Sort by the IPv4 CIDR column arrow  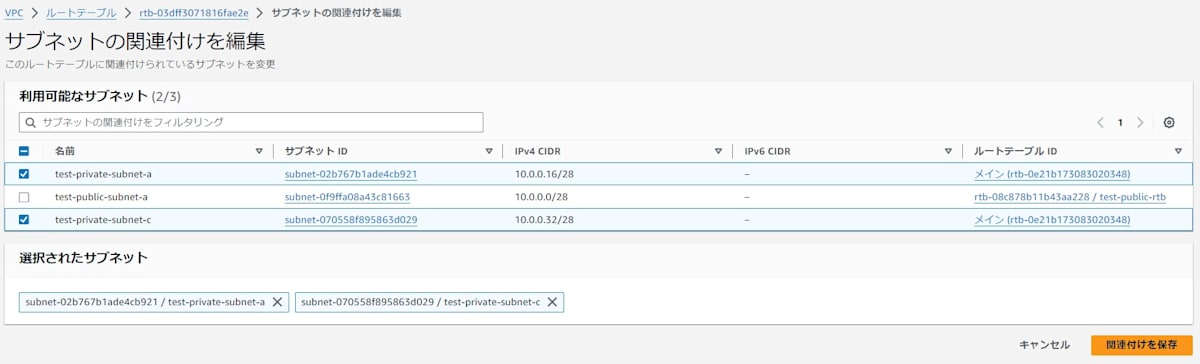(718, 151)
